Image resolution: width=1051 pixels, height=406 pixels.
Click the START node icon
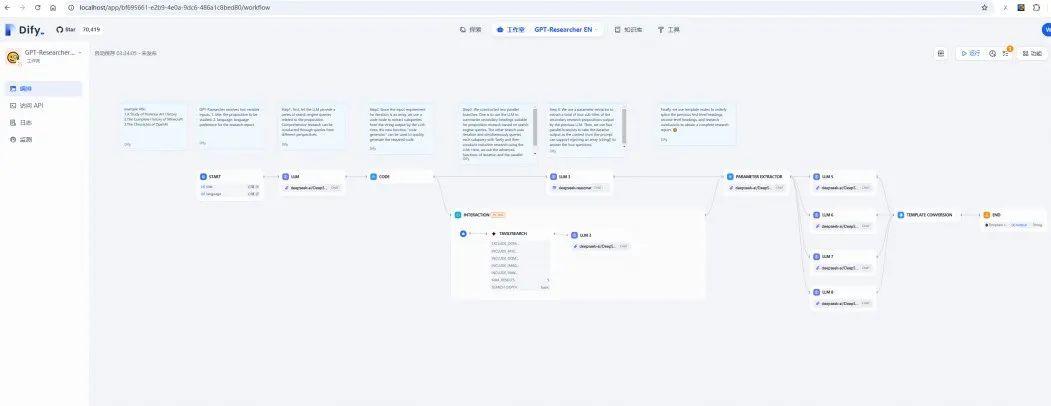point(203,177)
